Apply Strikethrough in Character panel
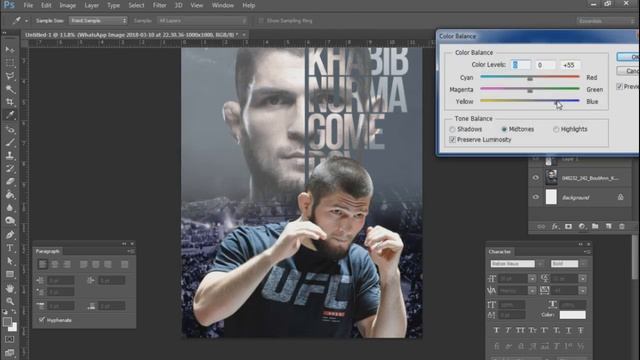The image size is (640, 360). click(580, 330)
